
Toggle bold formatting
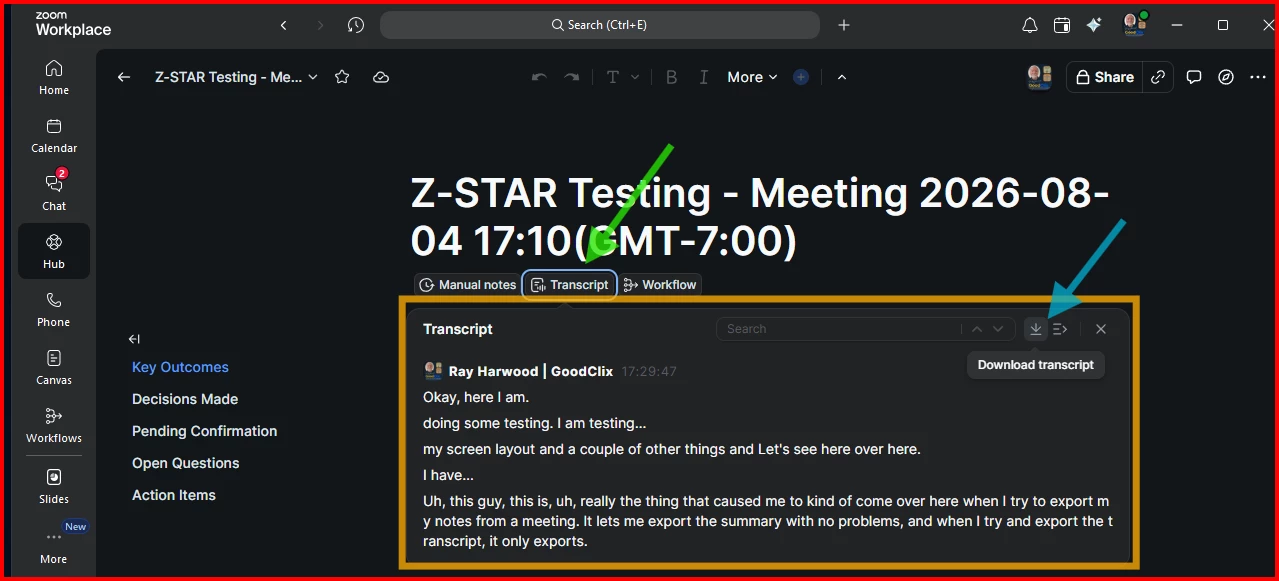tap(672, 77)
